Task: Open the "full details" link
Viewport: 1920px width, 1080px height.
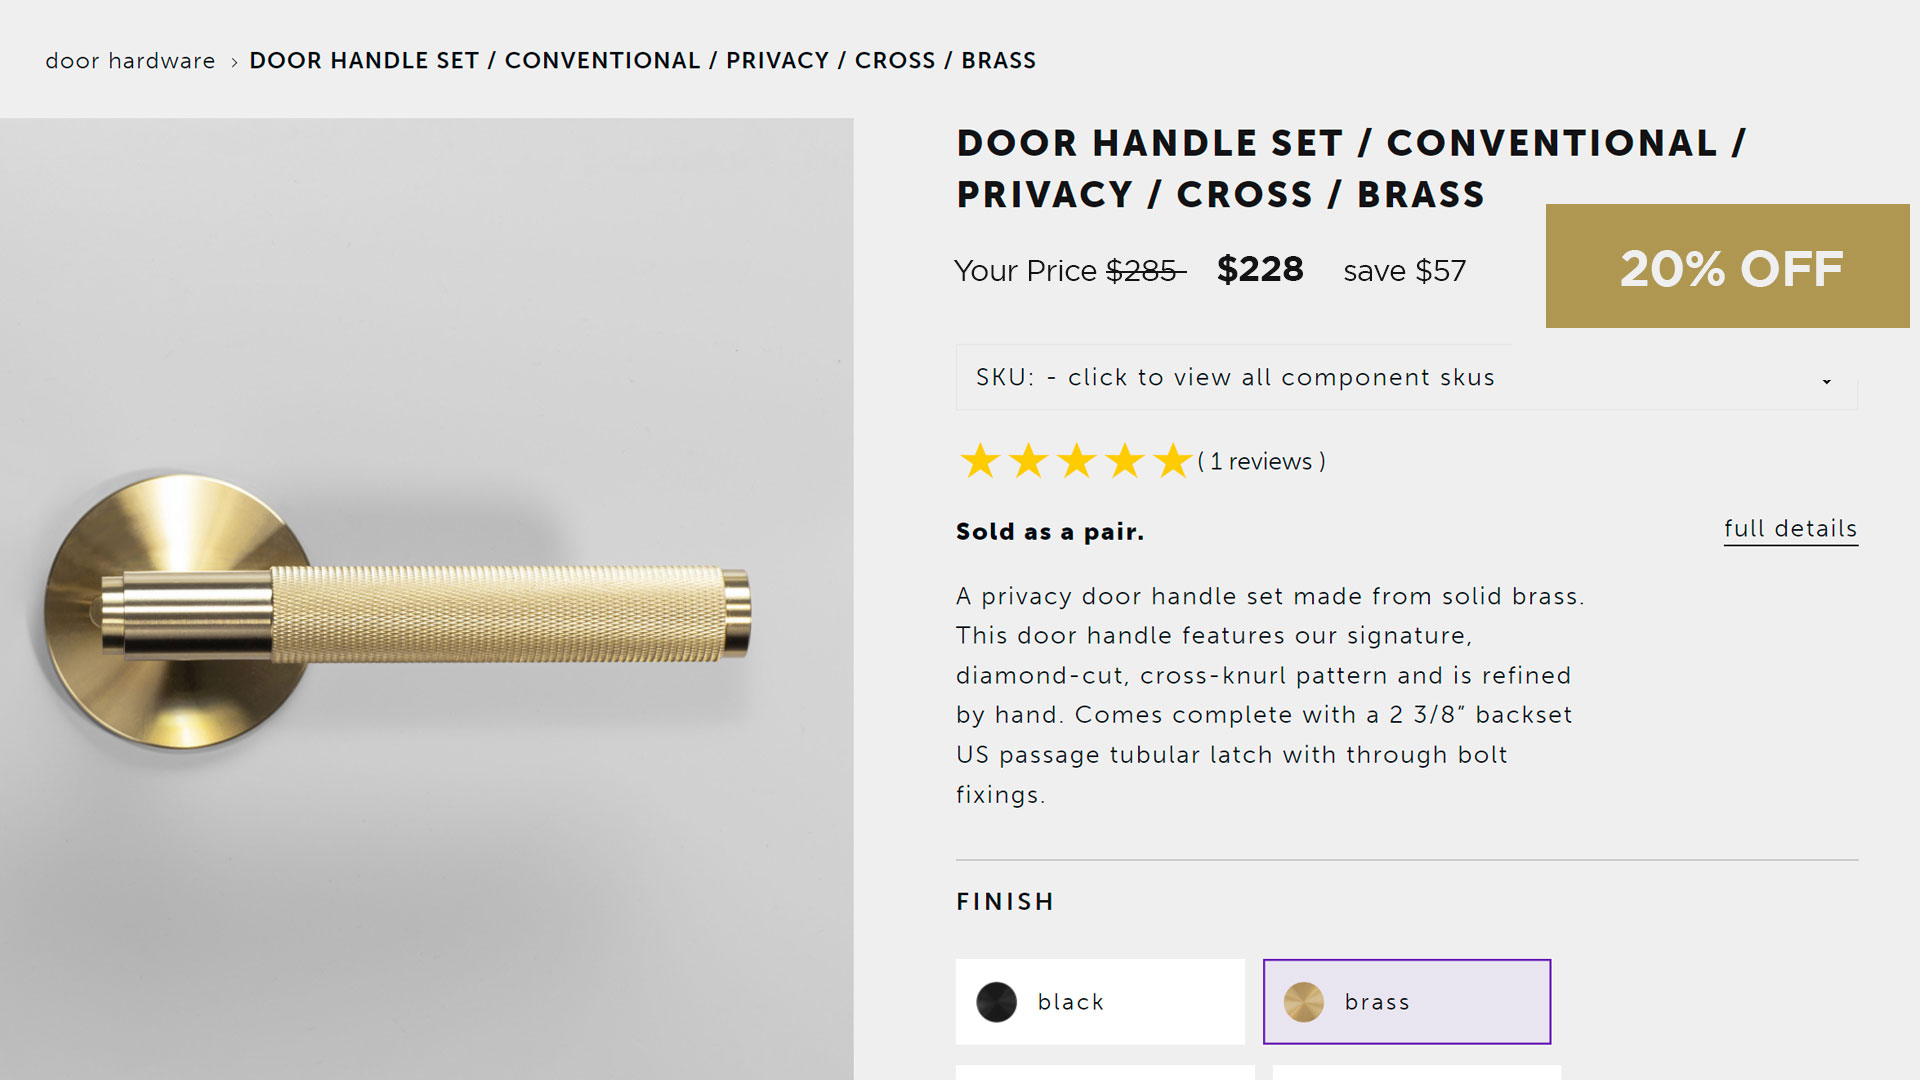Action: coord(1790,529)
